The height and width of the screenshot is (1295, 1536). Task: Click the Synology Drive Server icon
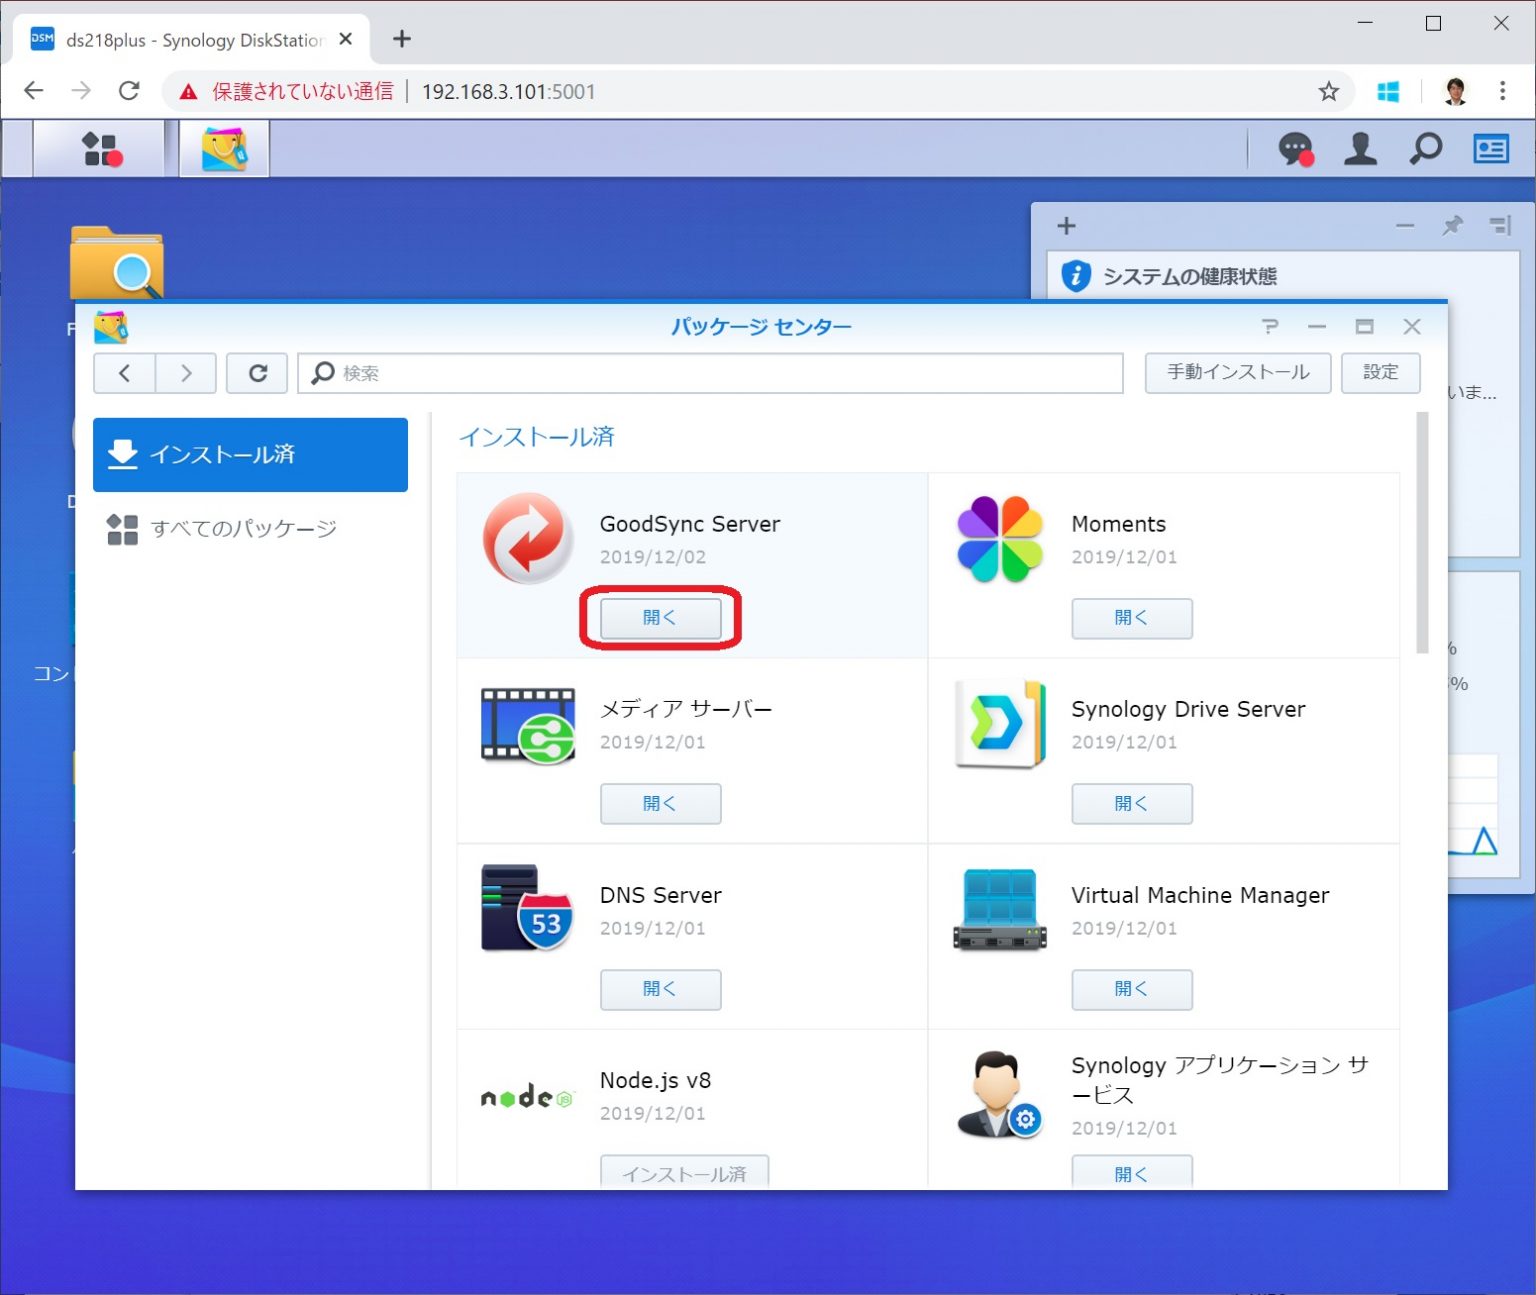tap(1000, 724)
